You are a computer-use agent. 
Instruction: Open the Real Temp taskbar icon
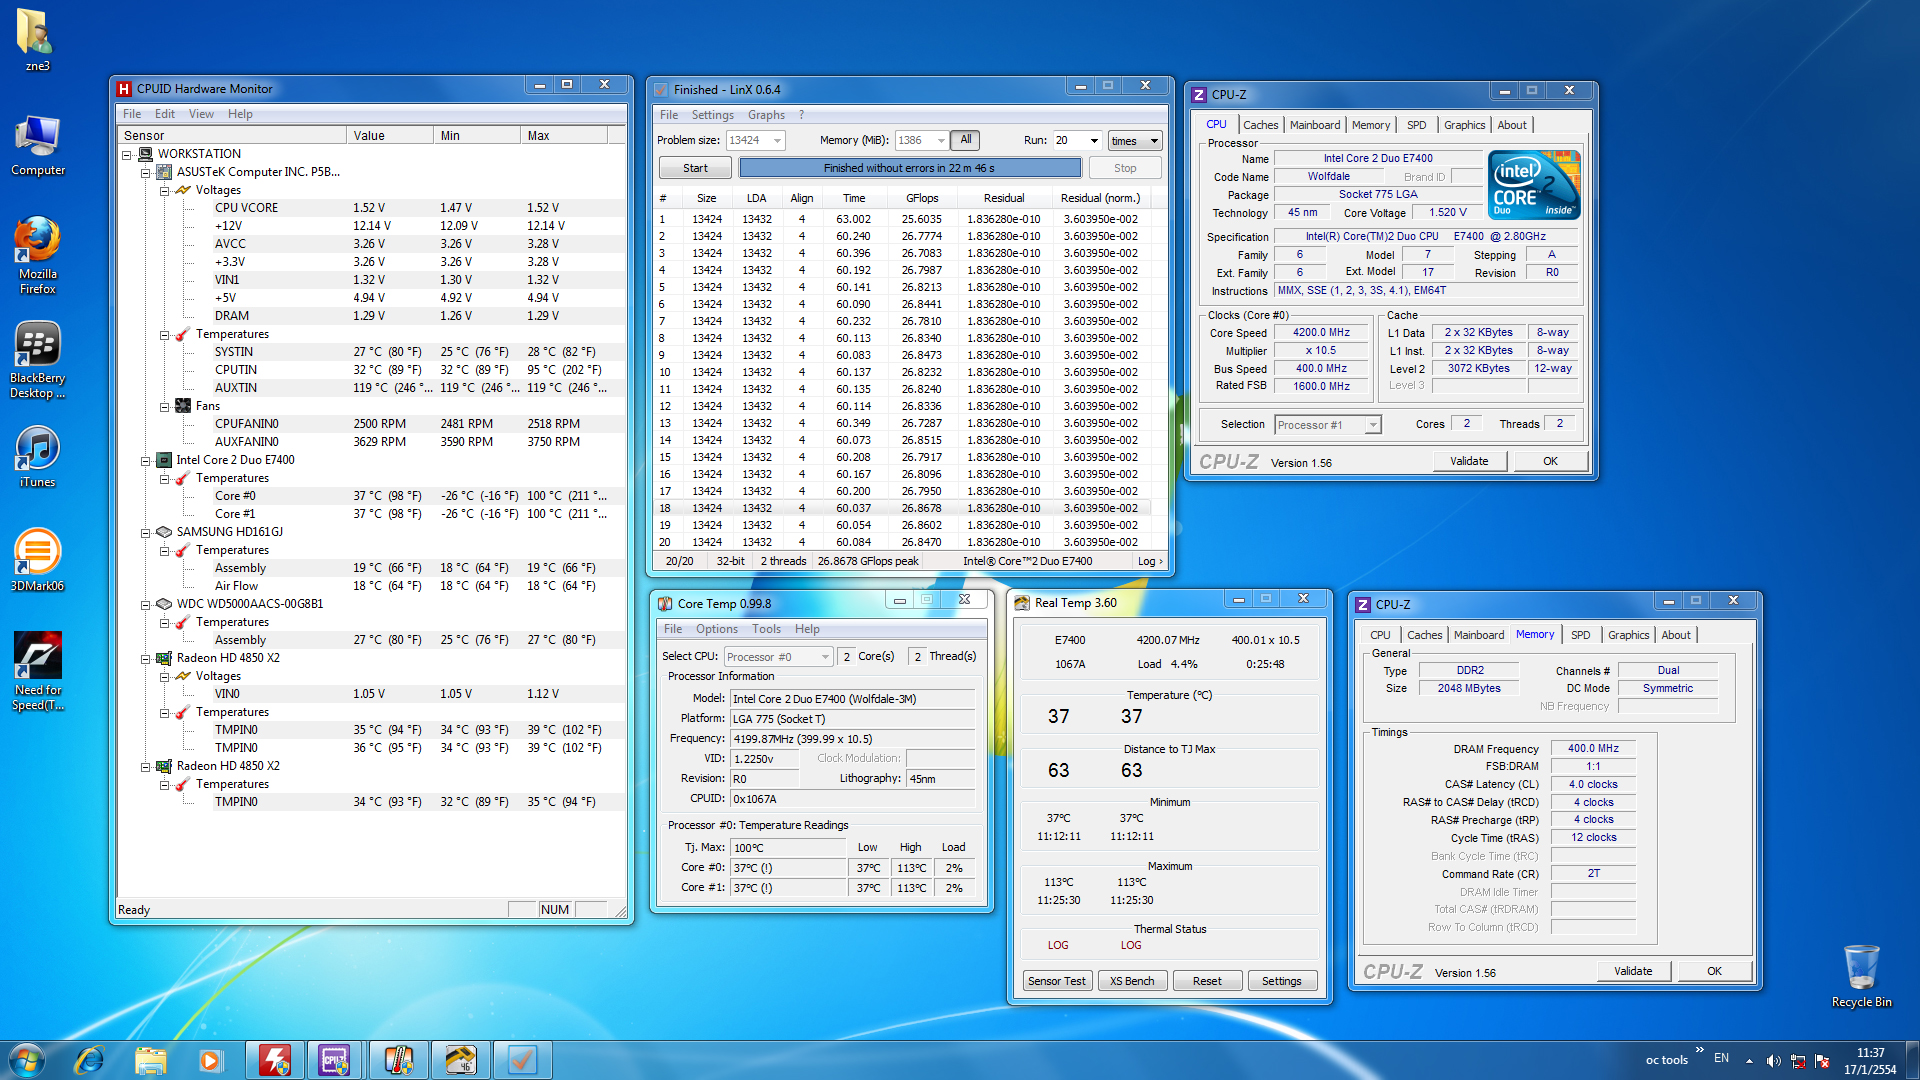point(461,1060)
